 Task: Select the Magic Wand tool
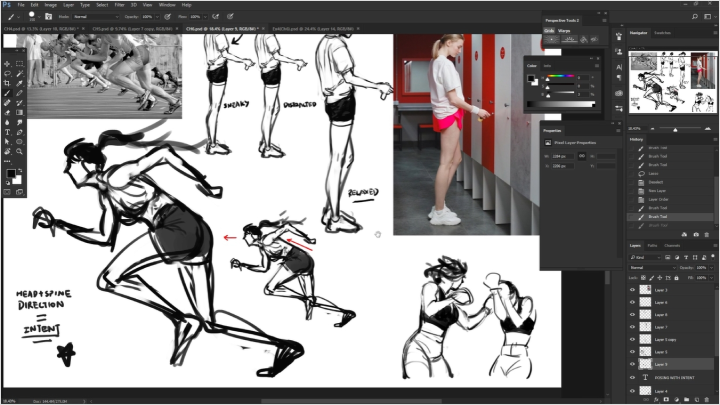(19, 73)
